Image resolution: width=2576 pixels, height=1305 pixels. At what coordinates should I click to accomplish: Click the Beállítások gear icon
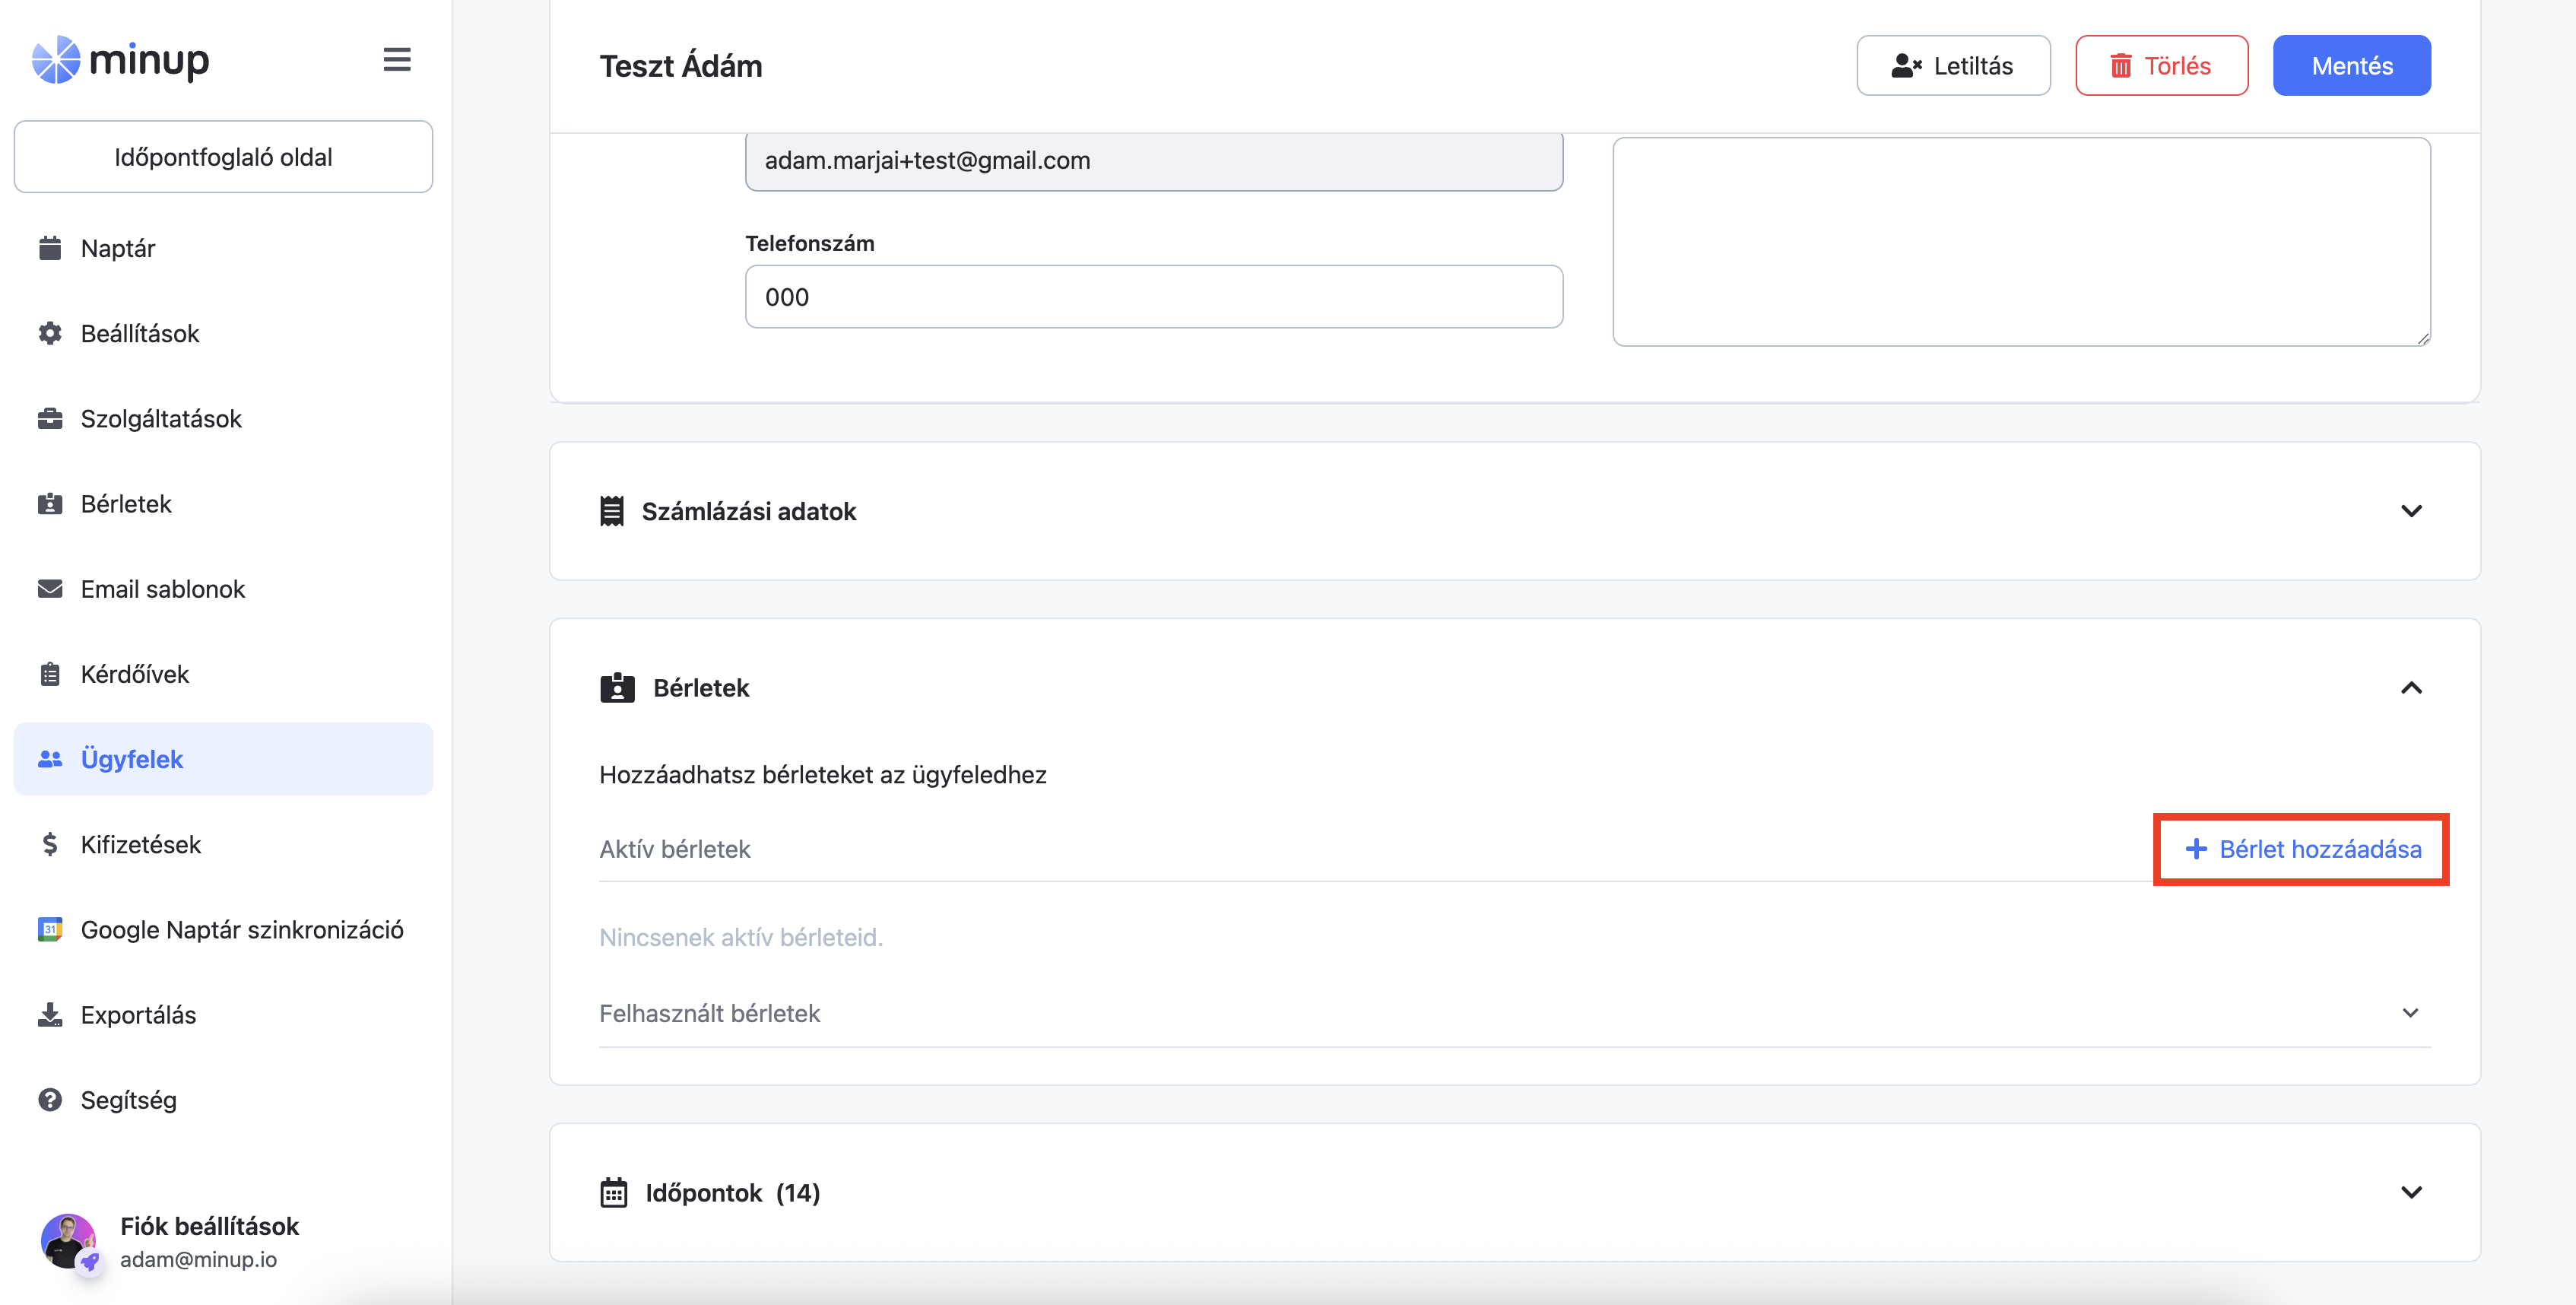coord(50,333)
